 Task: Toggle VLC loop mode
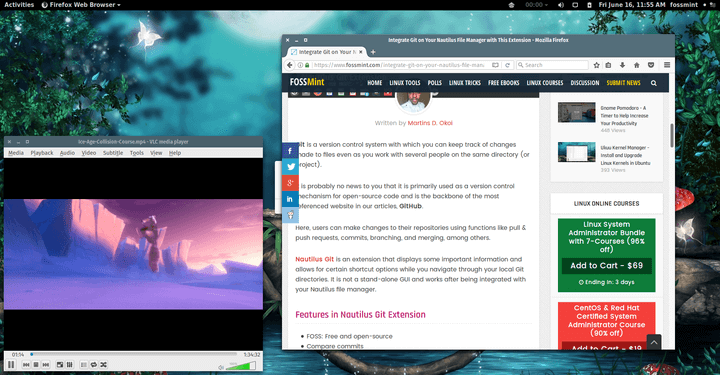[94, 364]
